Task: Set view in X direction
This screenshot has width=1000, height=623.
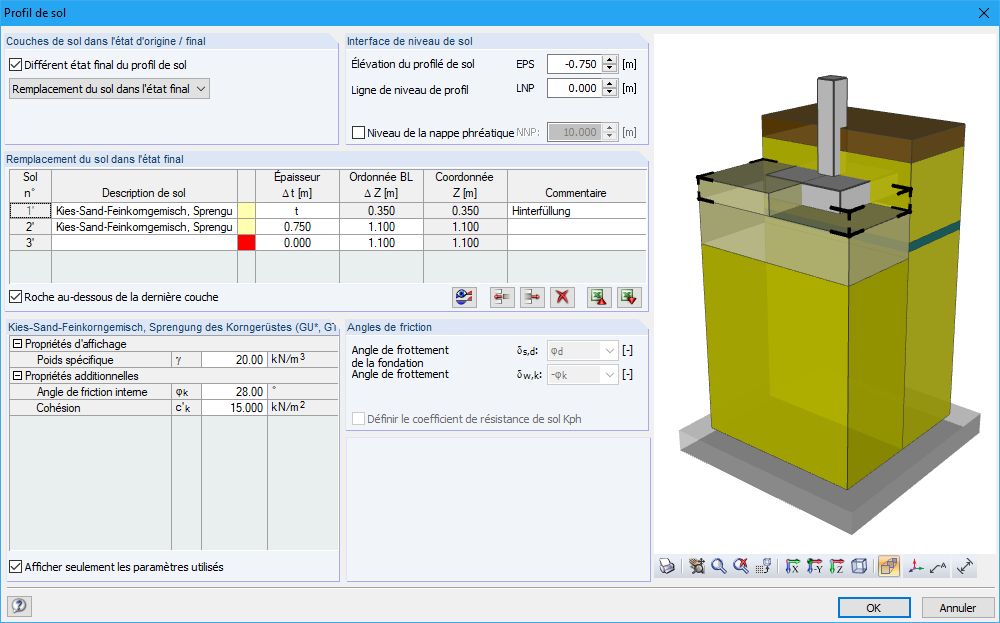Action: (793, 566)
